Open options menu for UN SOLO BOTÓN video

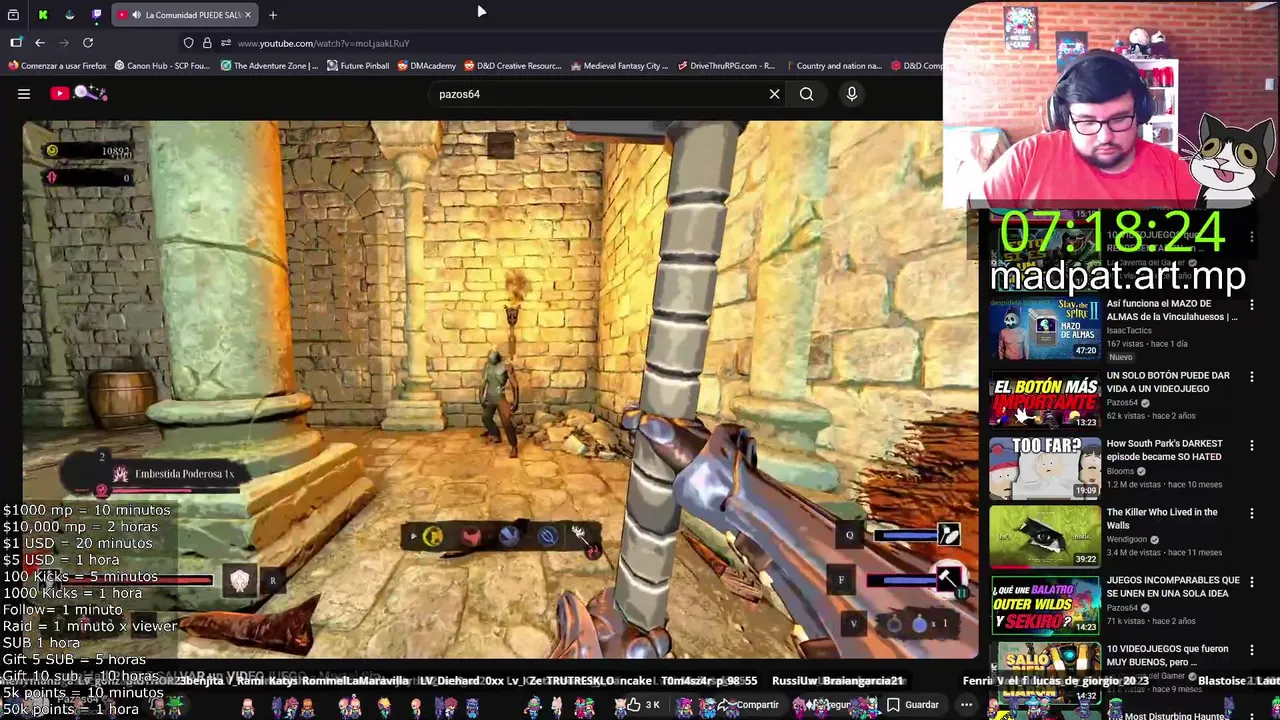1251,376
